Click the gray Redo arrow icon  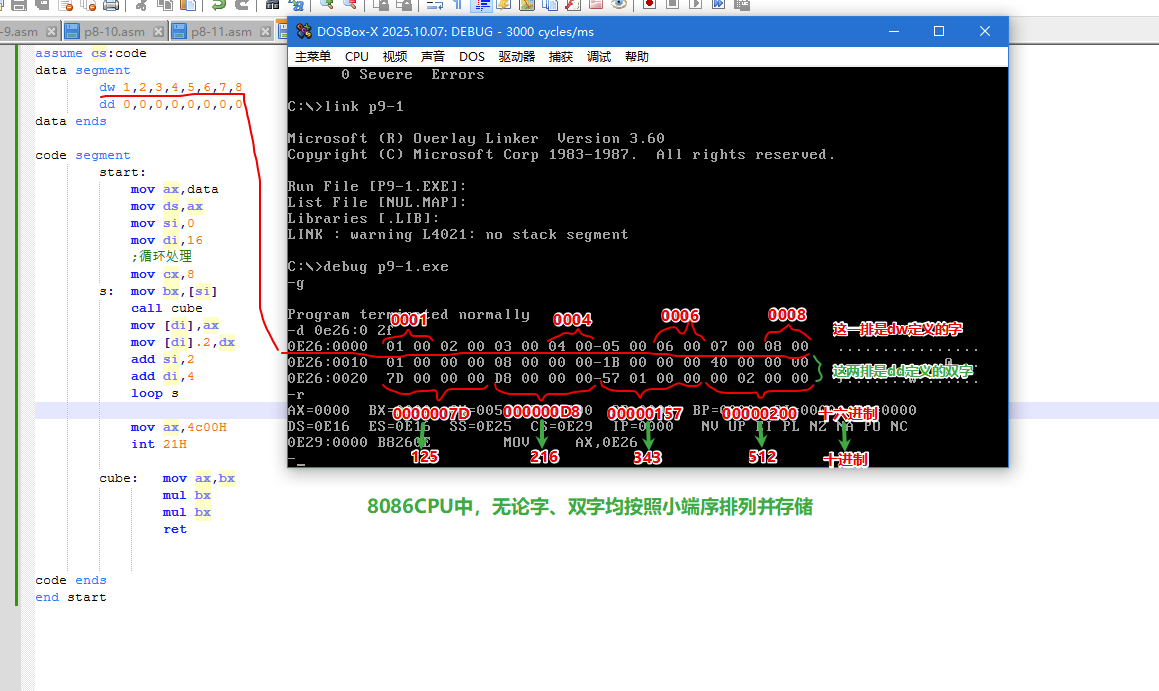point(242,4)
